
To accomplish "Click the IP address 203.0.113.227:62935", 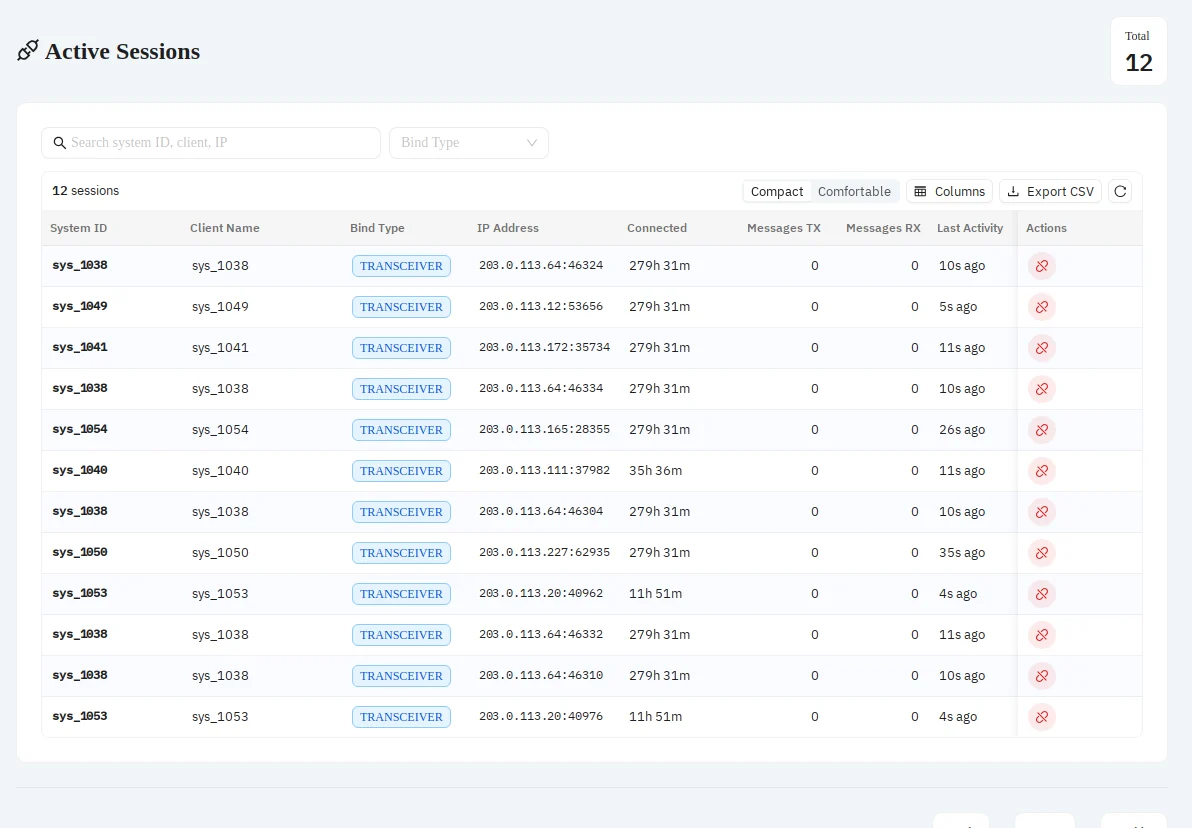I will (544, 553).
